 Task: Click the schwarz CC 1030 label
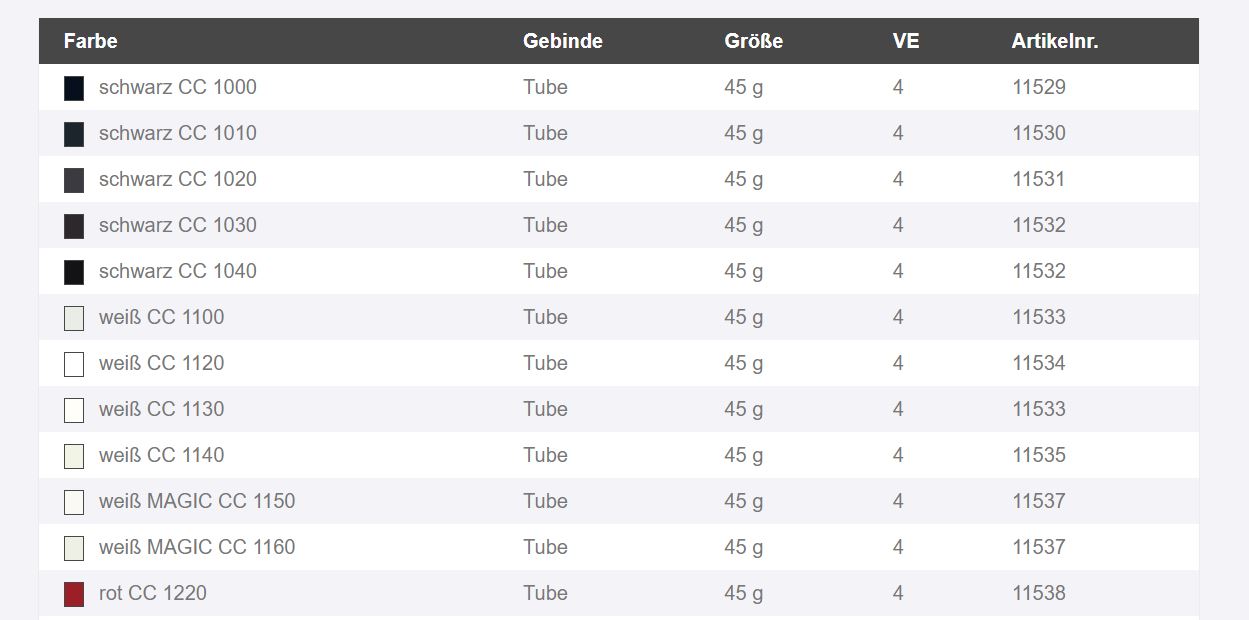(178, 225)
